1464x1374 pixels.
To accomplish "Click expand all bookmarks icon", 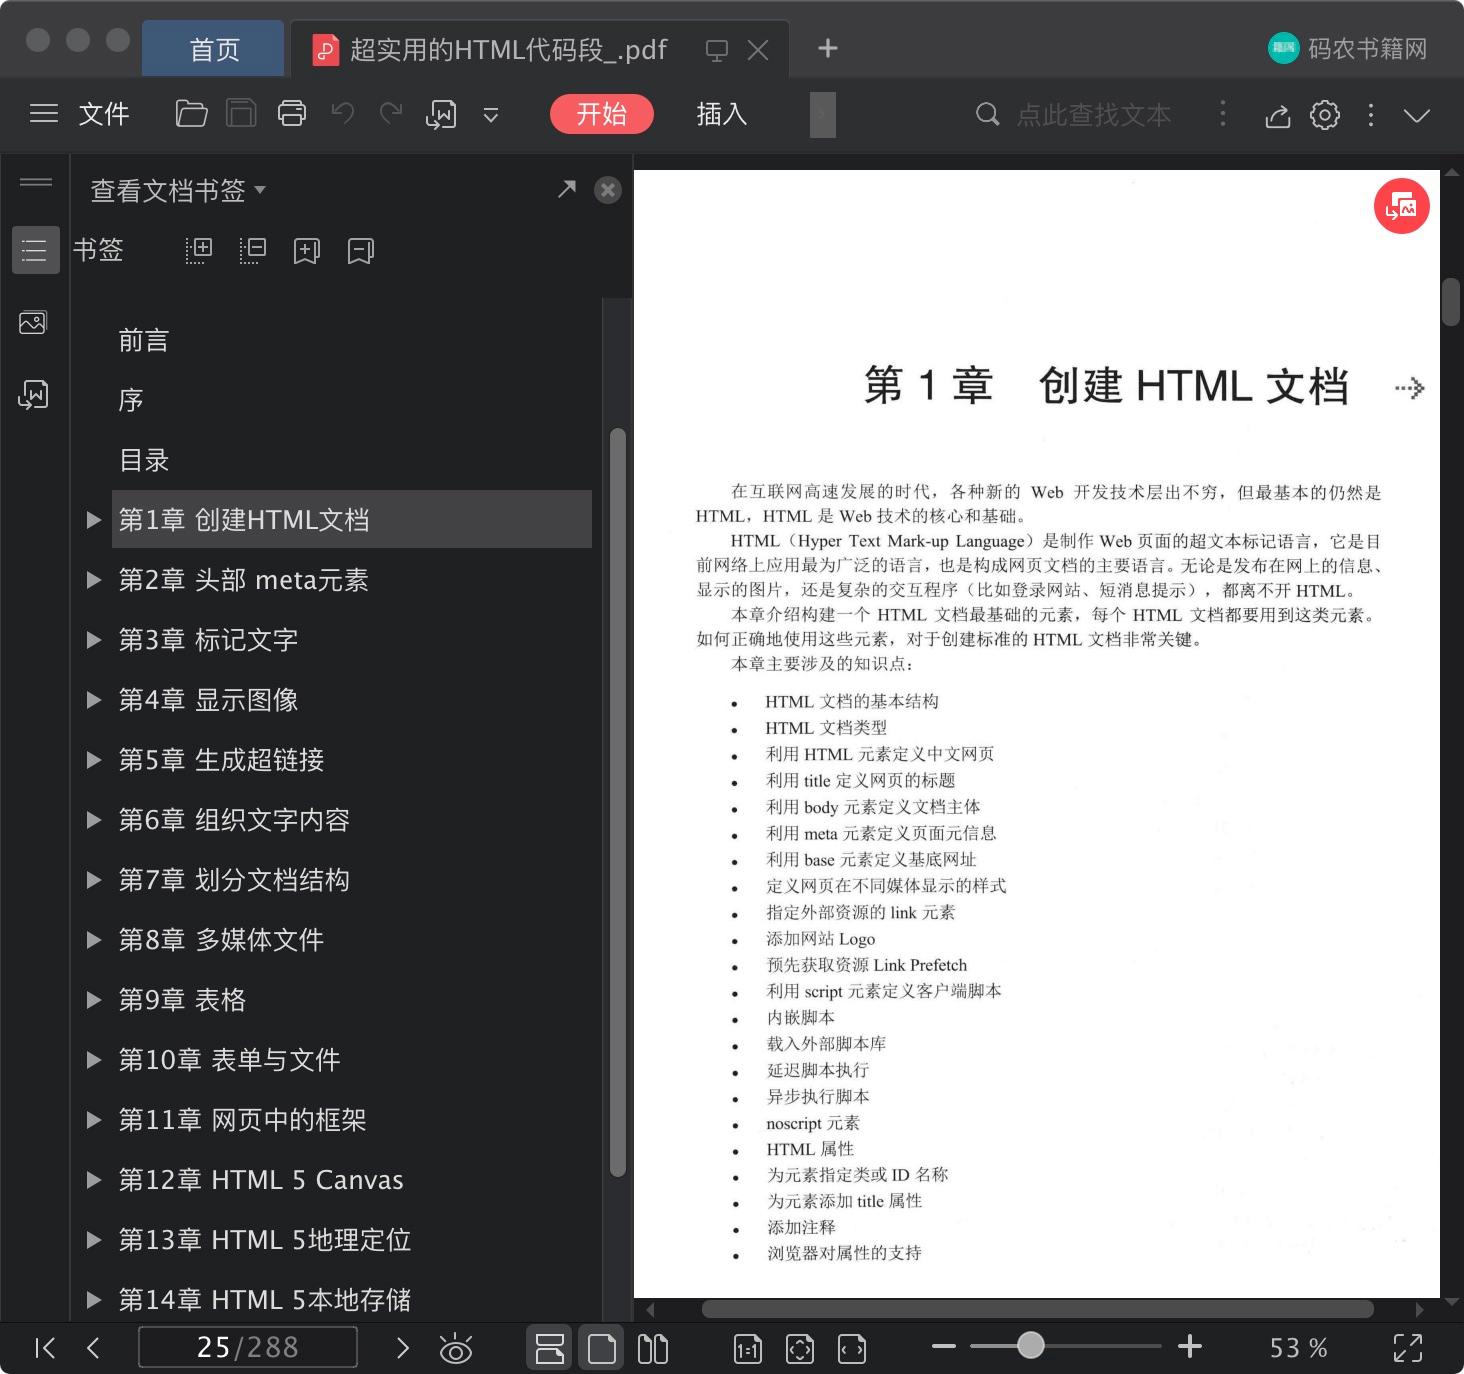I will point(199,250).
